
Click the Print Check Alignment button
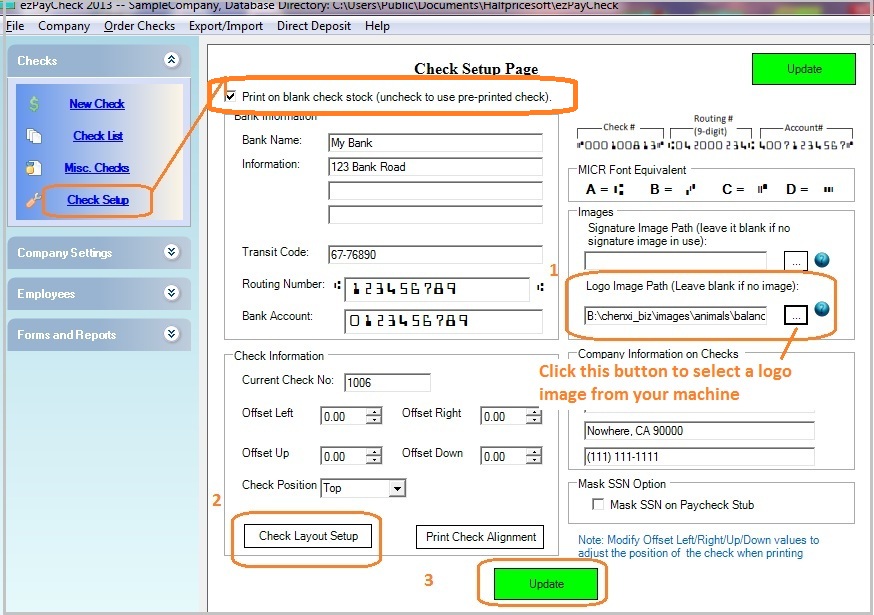479,537
